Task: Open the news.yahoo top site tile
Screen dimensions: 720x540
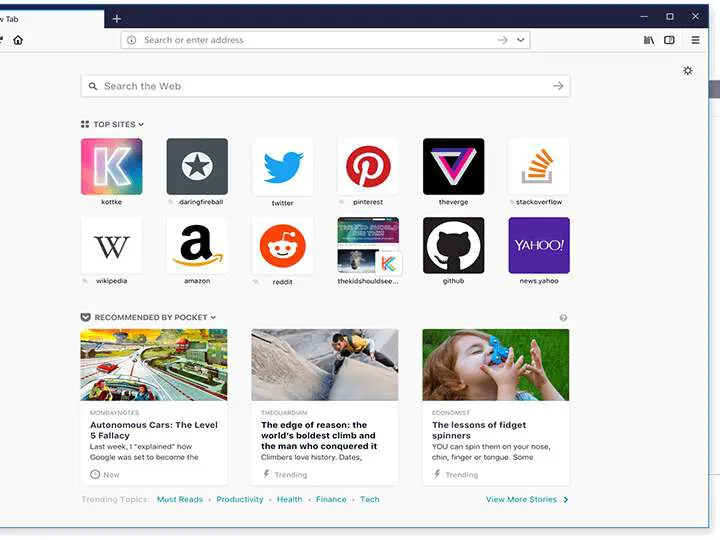Action: click(539, 246)
